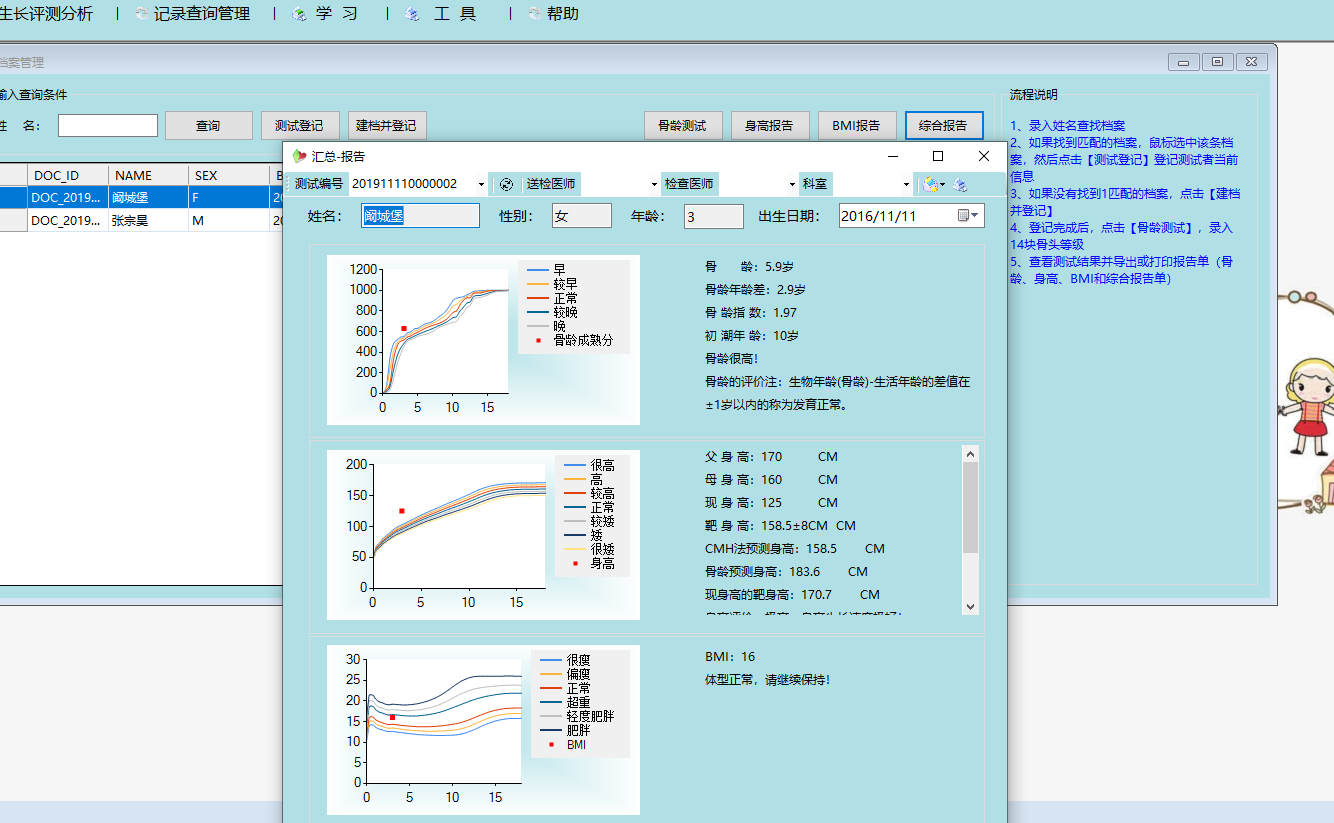Click the print icon in report toolbar
This screenshot has width=1334, height=823.
(x=960, y=184)
